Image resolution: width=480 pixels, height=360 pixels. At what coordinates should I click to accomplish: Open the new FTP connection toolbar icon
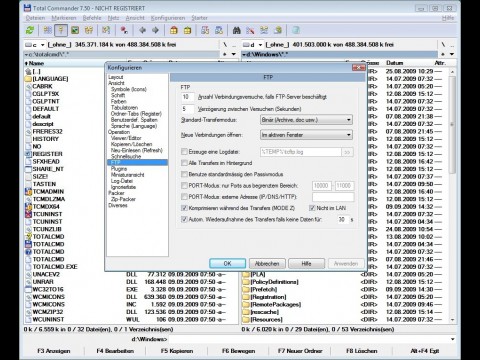[x=219, y=30]
